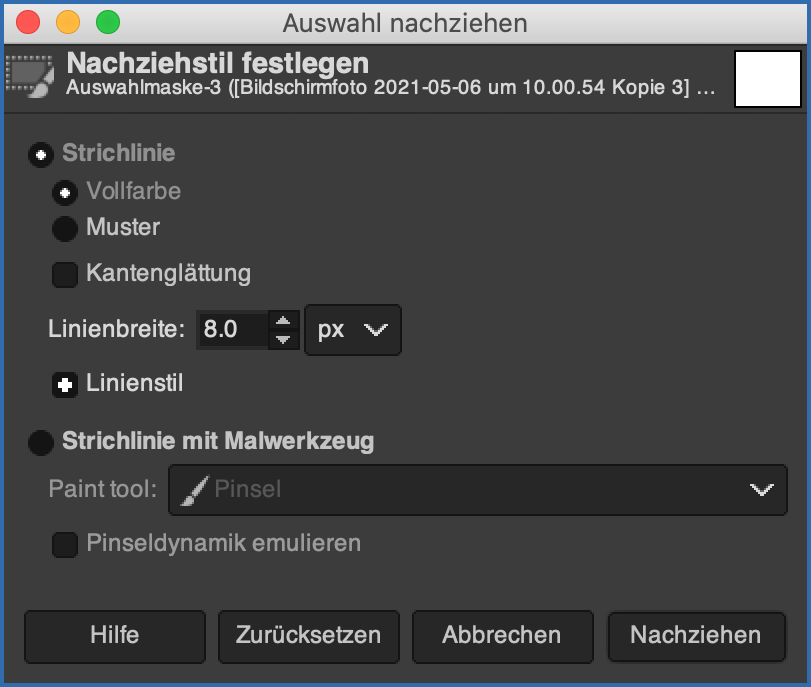Enable Pinseldynamik emulieren
The height and width of the screenshot is (687, 811).
(64, 545)
